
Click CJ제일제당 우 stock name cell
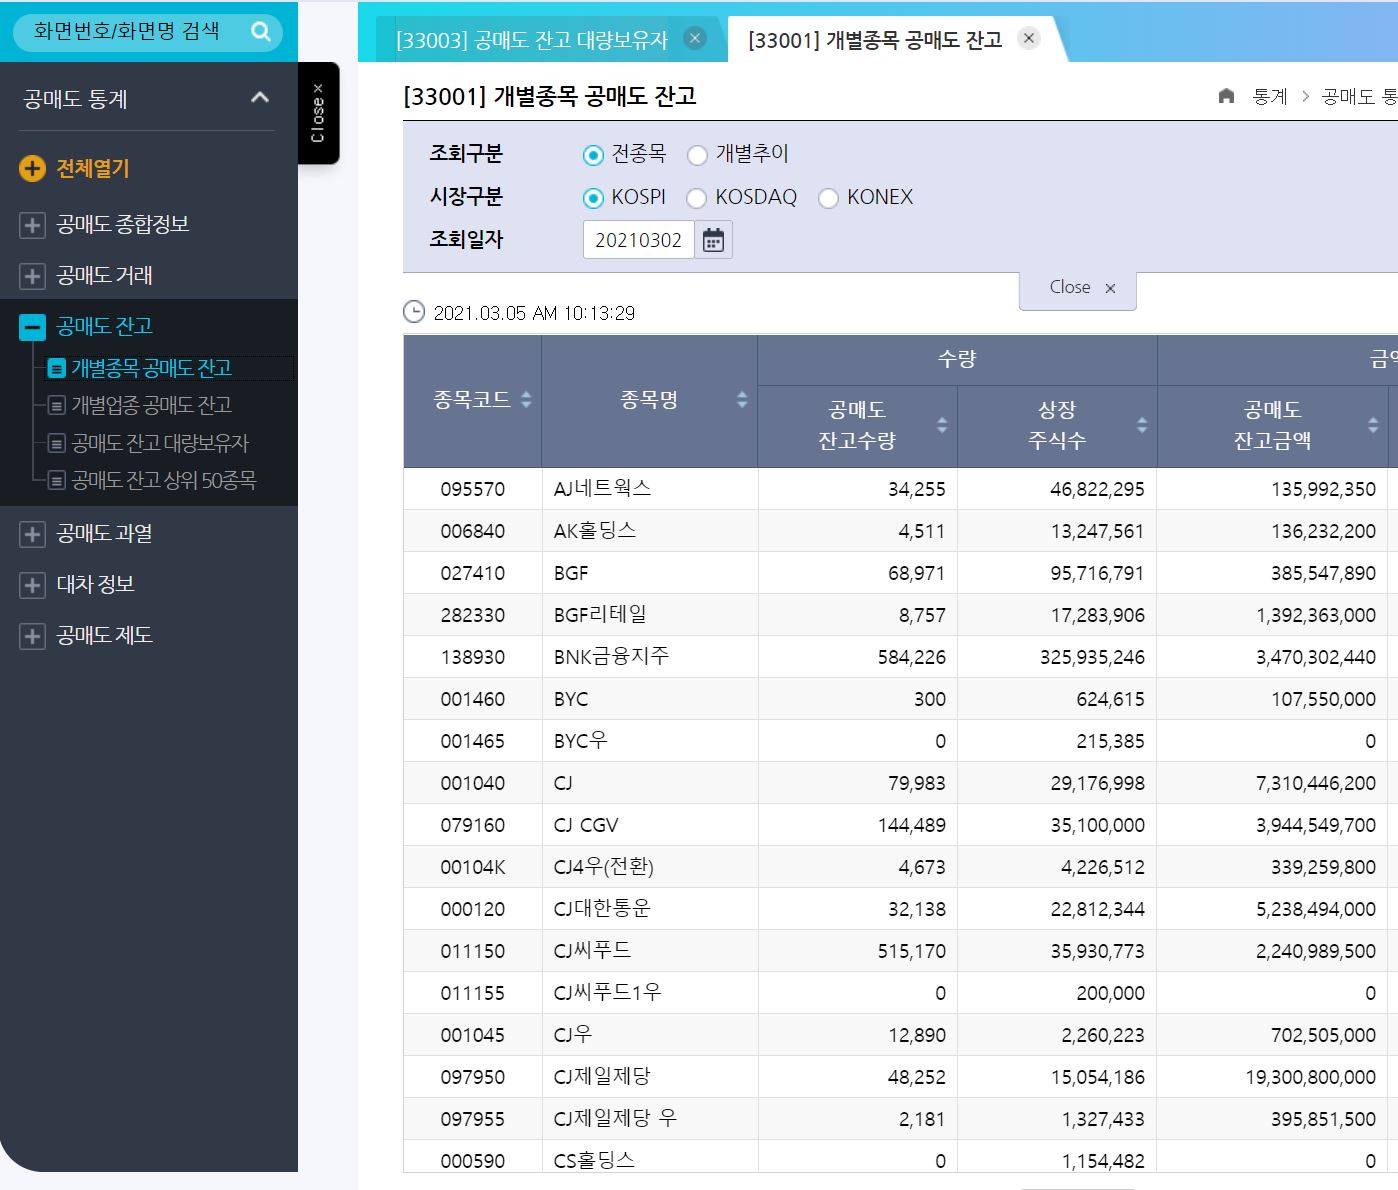point(649,1119)
